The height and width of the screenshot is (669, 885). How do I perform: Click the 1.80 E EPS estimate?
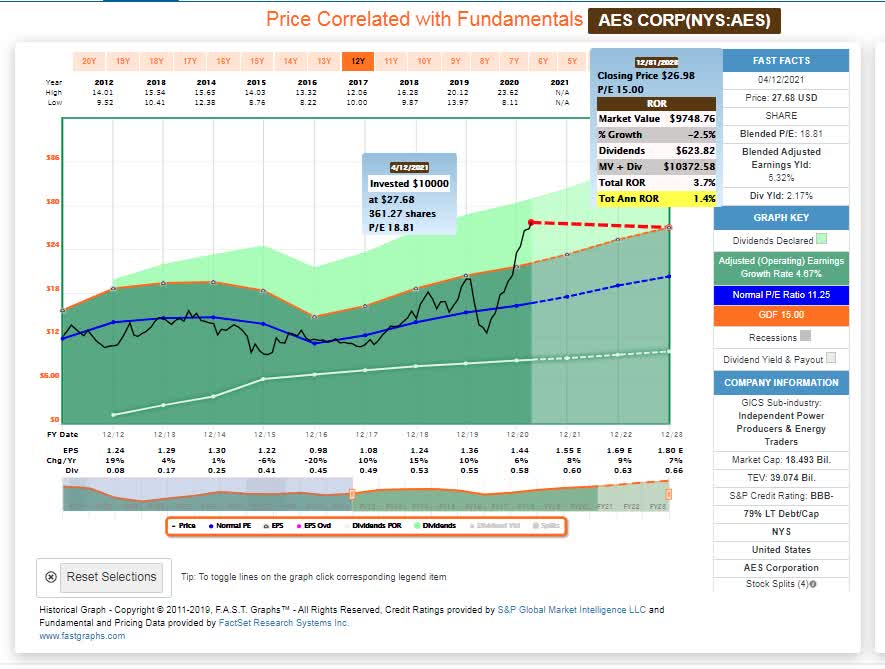click(x=670, y=451)
